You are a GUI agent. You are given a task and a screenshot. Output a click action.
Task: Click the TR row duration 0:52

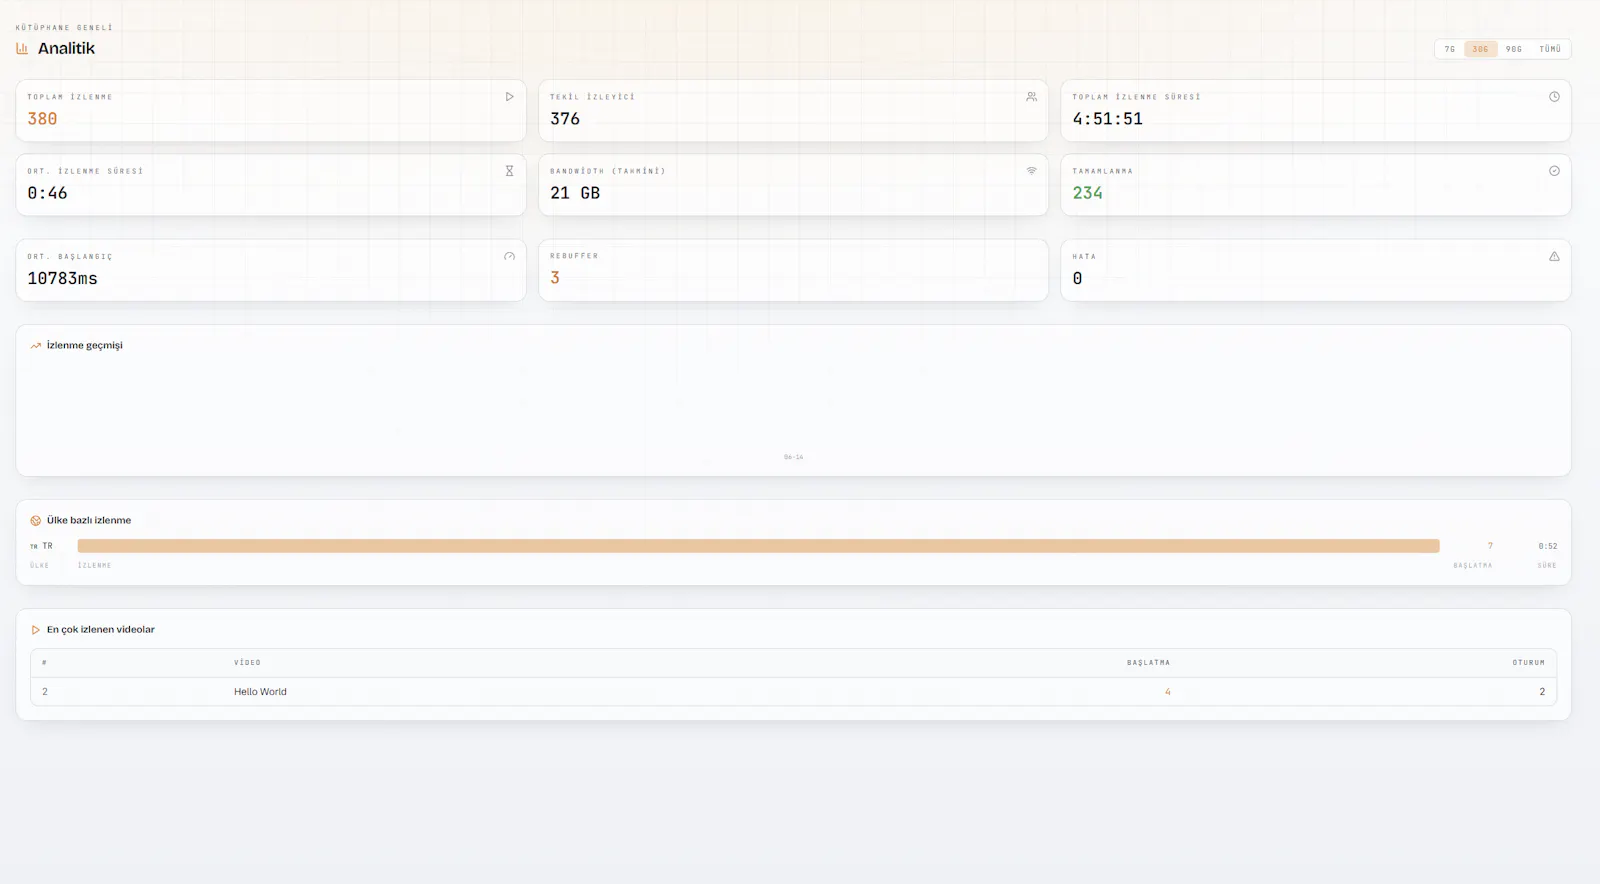click(x=1547, y=546)
